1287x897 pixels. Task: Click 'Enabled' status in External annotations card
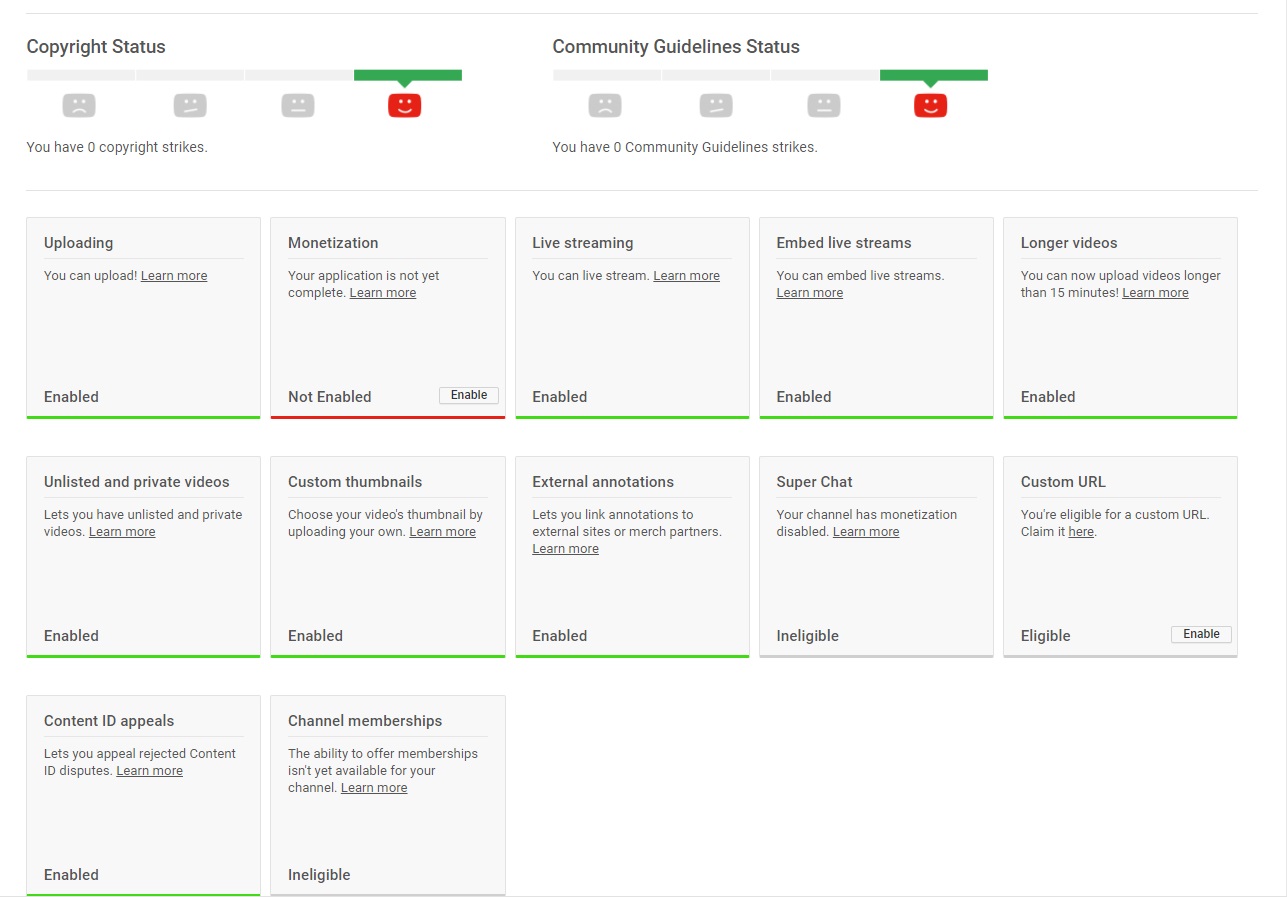click(560, 636)
